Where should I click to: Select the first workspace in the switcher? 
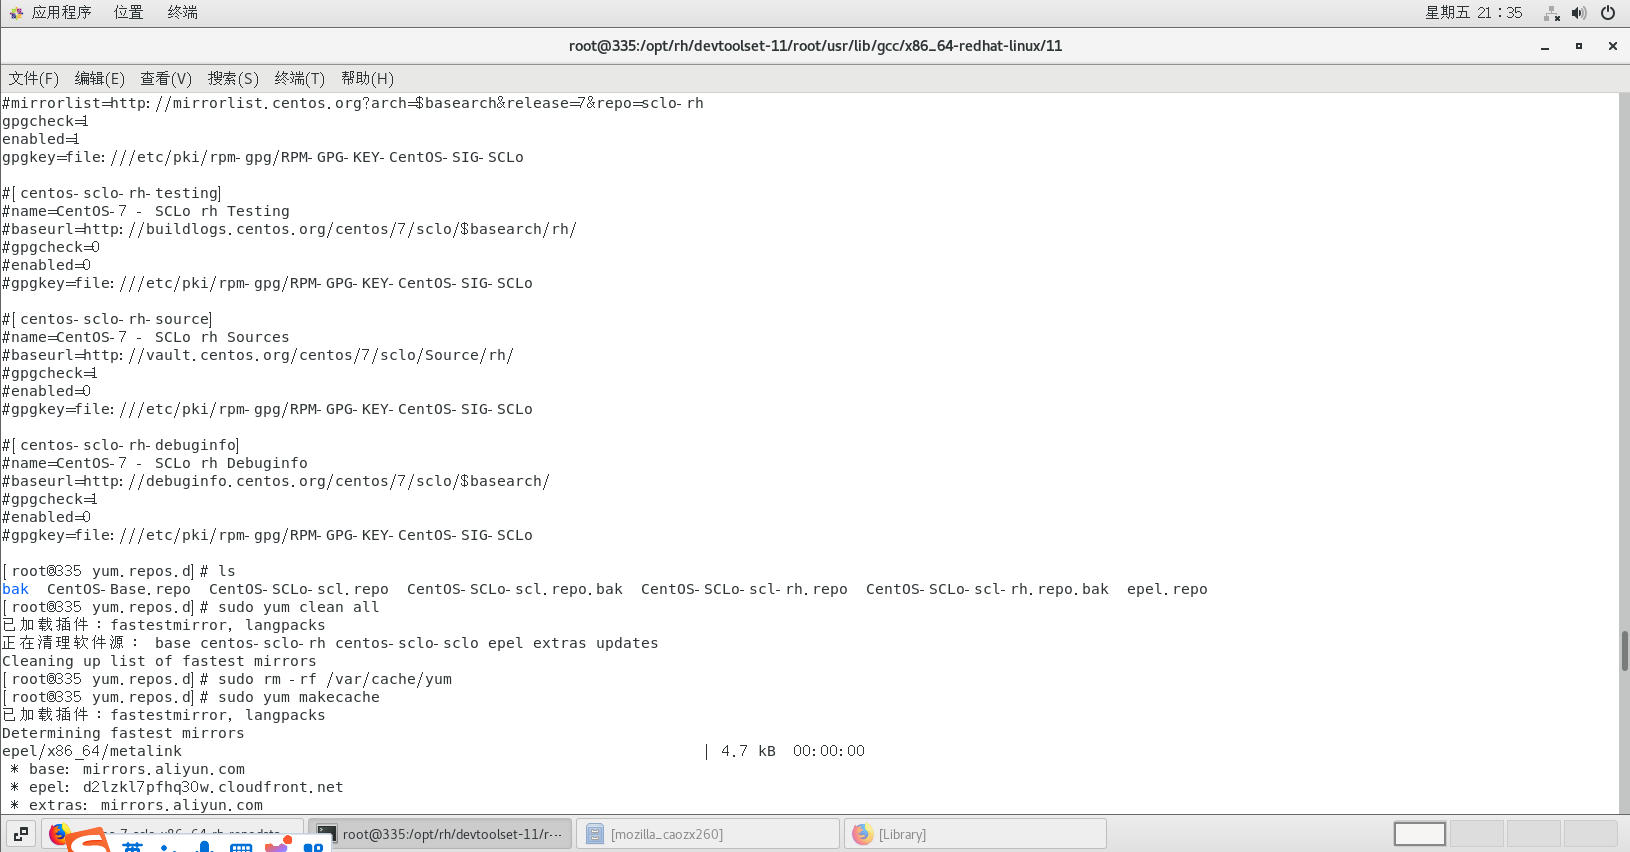pos(1420,833)
